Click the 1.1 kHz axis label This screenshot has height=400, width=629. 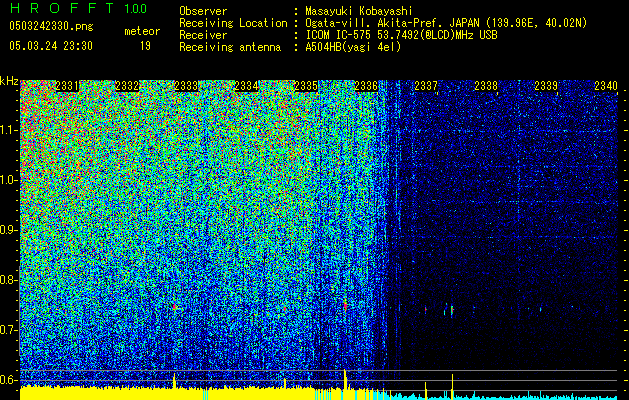pos(9,130)
